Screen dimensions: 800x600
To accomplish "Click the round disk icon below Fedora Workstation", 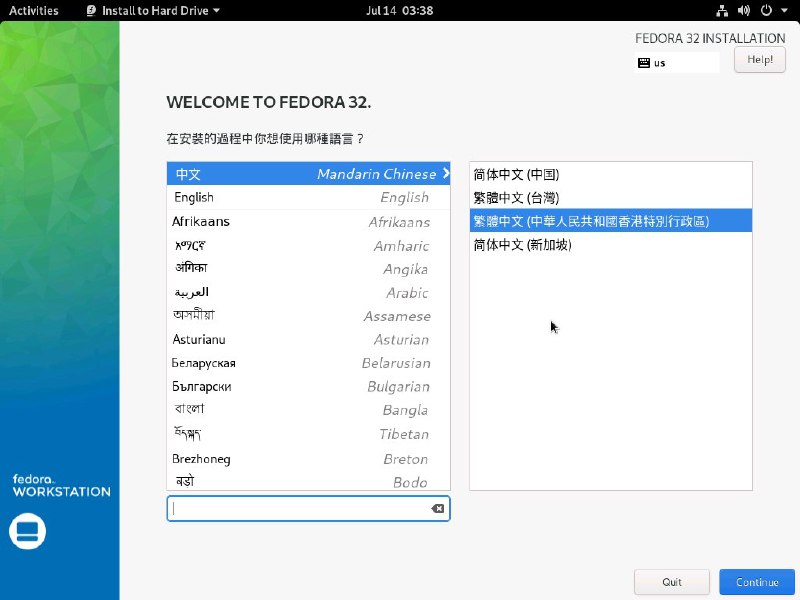I will coord(27,532).
